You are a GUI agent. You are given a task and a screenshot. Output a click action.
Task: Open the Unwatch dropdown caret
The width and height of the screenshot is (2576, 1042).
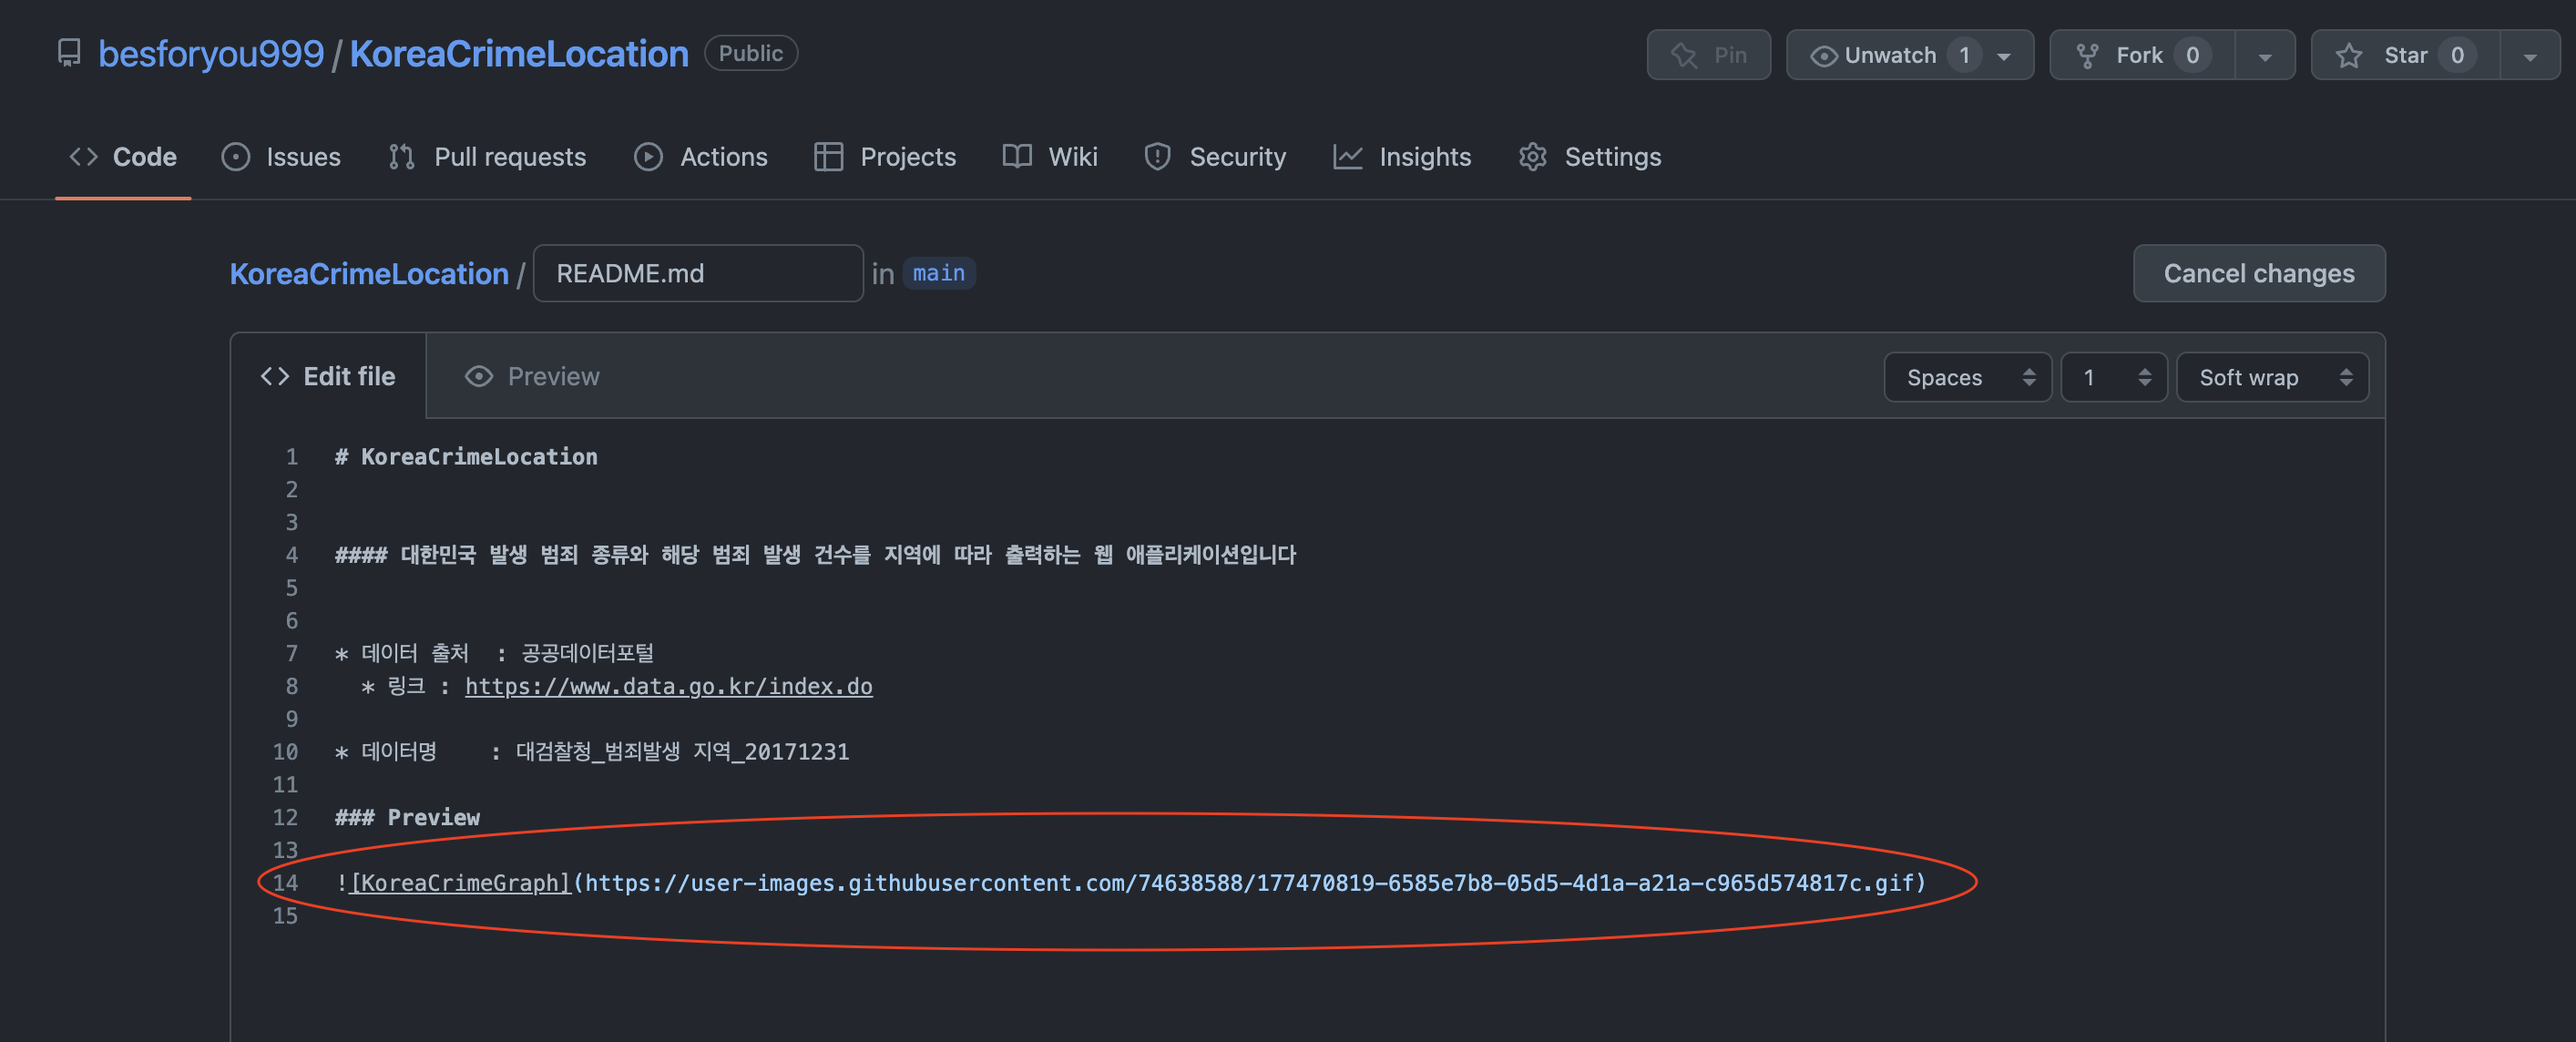coord(2004,56)
